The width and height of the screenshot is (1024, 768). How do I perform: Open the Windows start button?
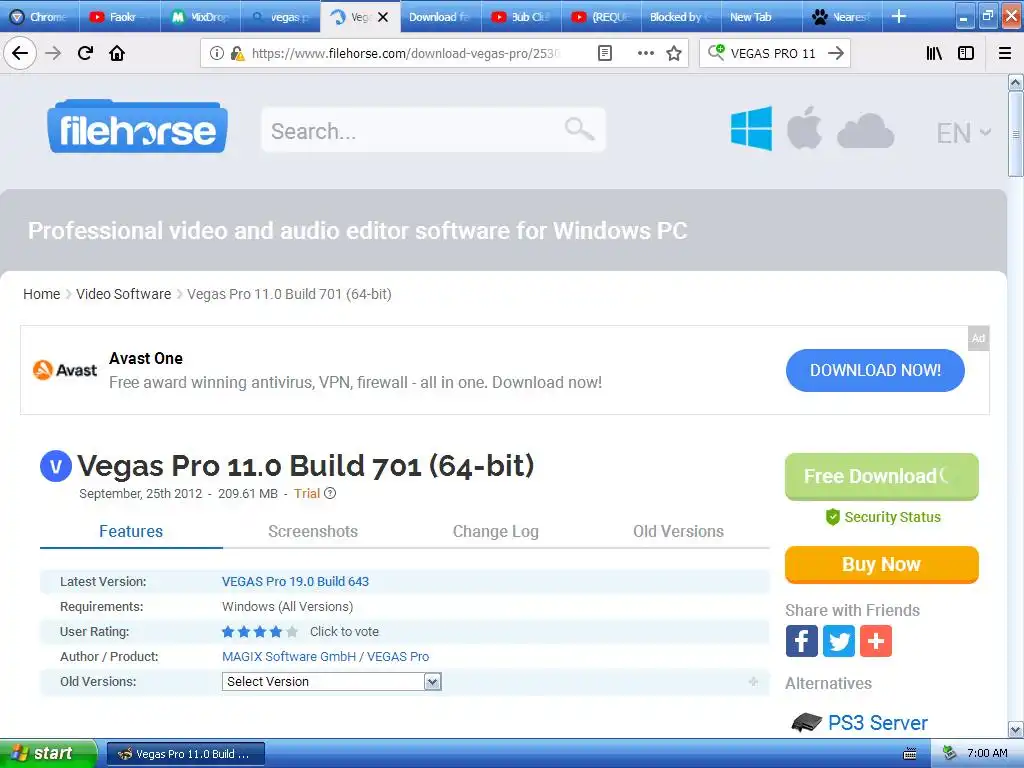pos(48,754)
